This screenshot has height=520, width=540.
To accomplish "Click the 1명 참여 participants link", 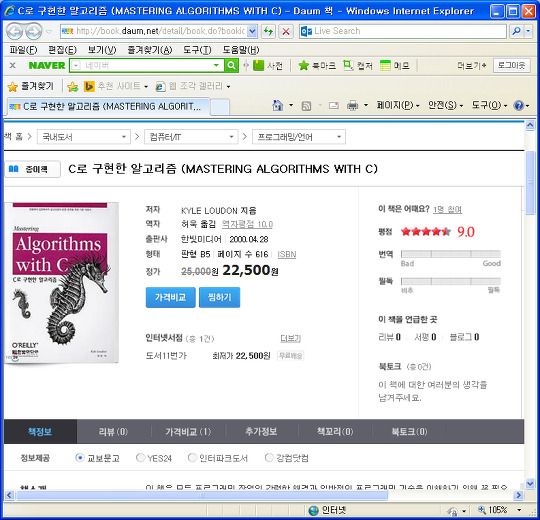I will click(x=447, y=209).
